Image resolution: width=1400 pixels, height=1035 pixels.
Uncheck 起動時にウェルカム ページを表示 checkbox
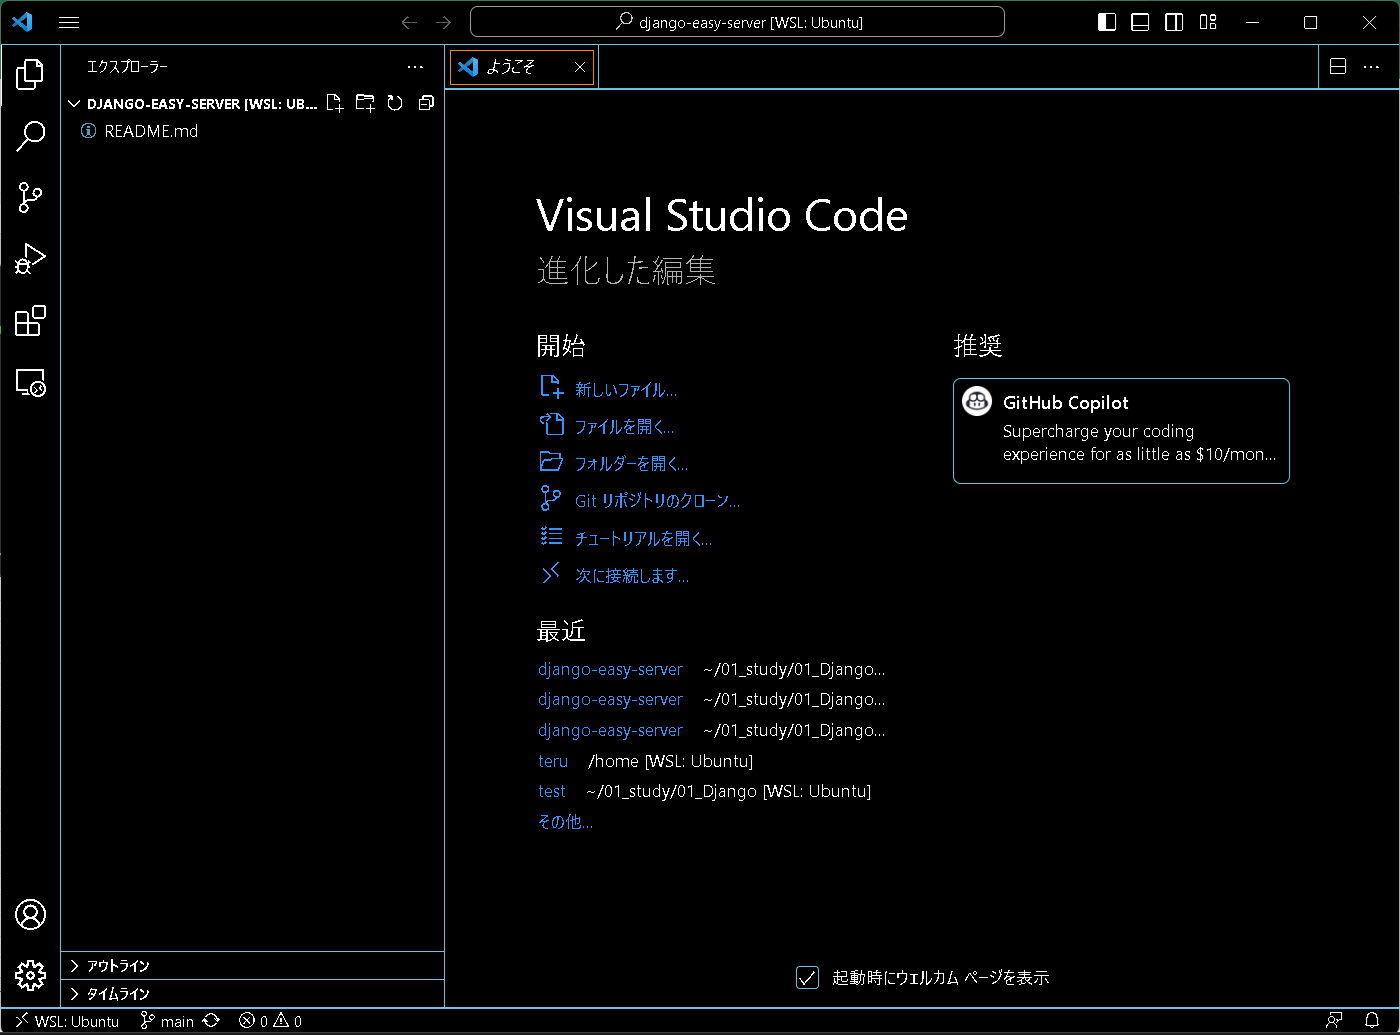click(x=807, y=978)
